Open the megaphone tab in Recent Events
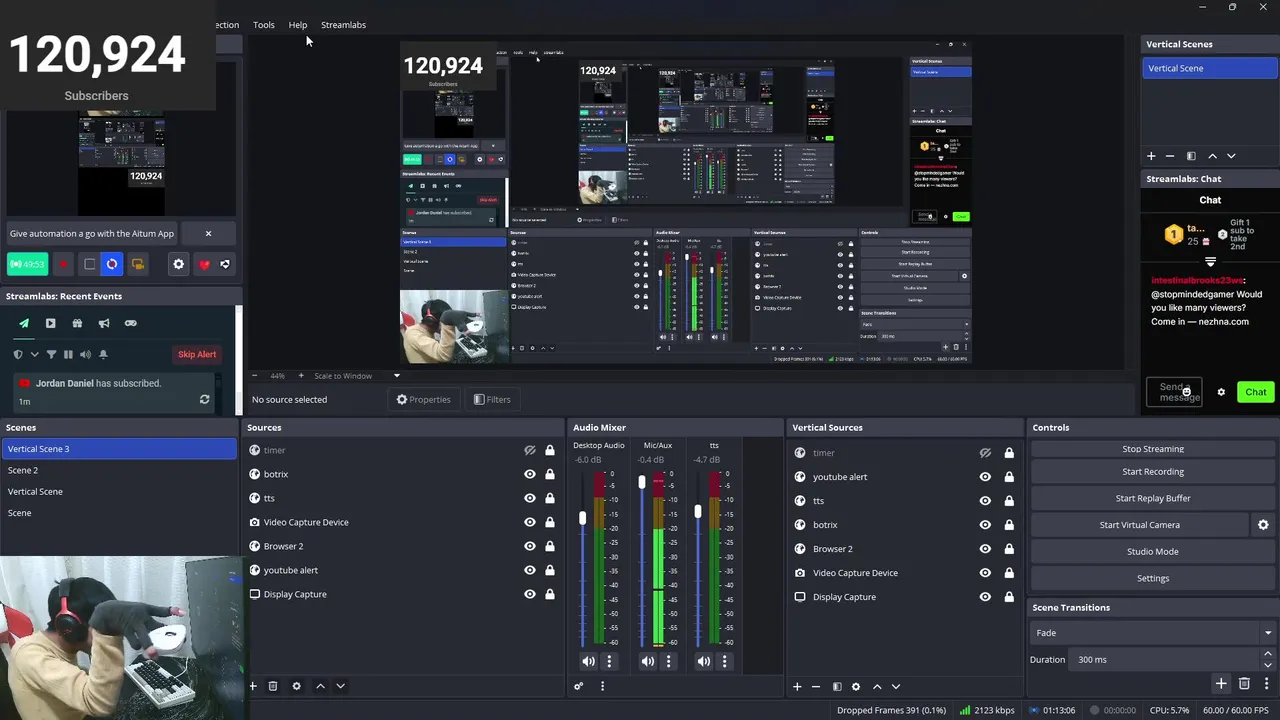 point(104,323)
